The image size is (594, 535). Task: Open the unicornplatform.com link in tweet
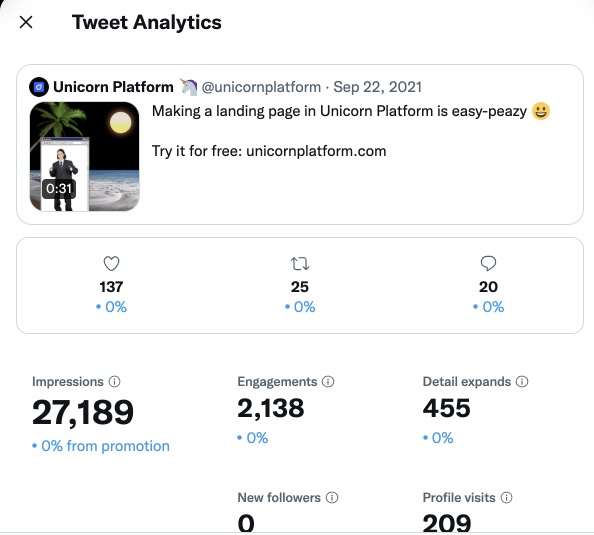(x=316, y=151)
